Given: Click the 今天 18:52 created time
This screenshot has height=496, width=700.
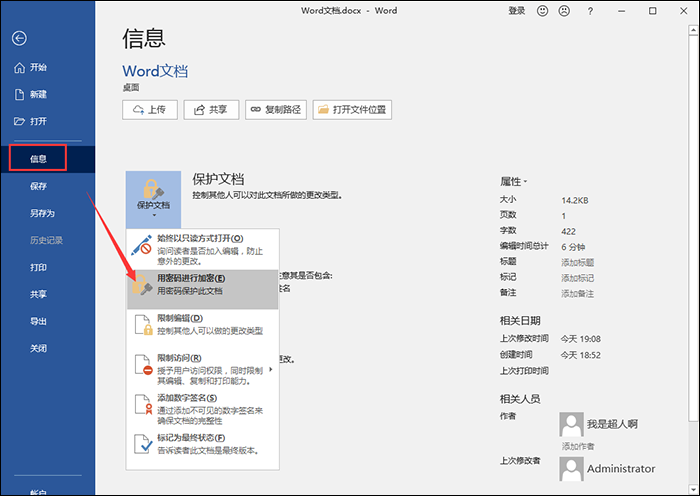Looking at the screenshot, I should pyautogui.click(x=580, y=355).
